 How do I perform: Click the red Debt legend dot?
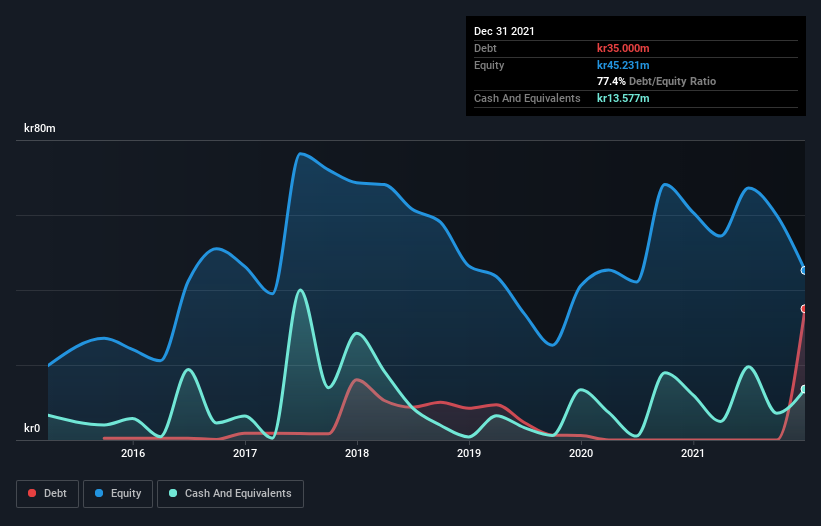click(x=32, y=493)
